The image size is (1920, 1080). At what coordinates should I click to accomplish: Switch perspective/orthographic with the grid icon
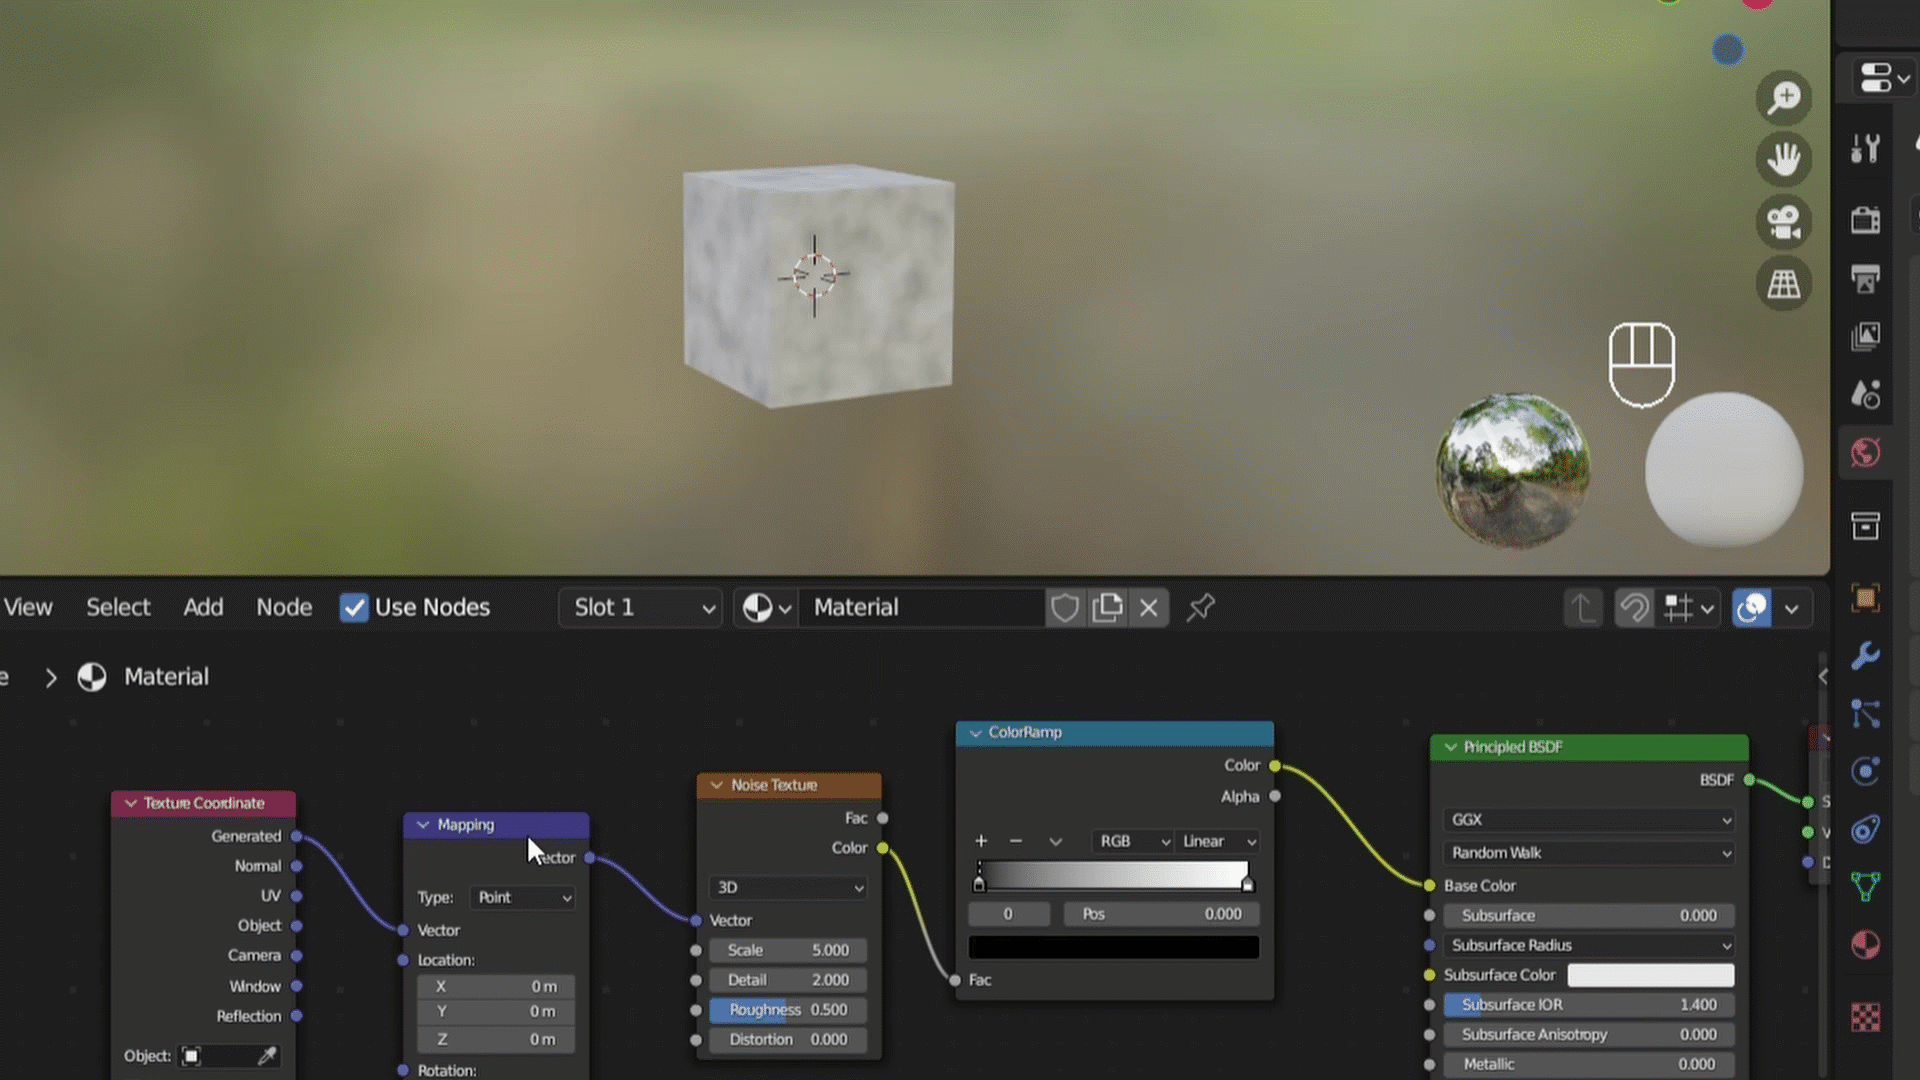(1783, 285)
